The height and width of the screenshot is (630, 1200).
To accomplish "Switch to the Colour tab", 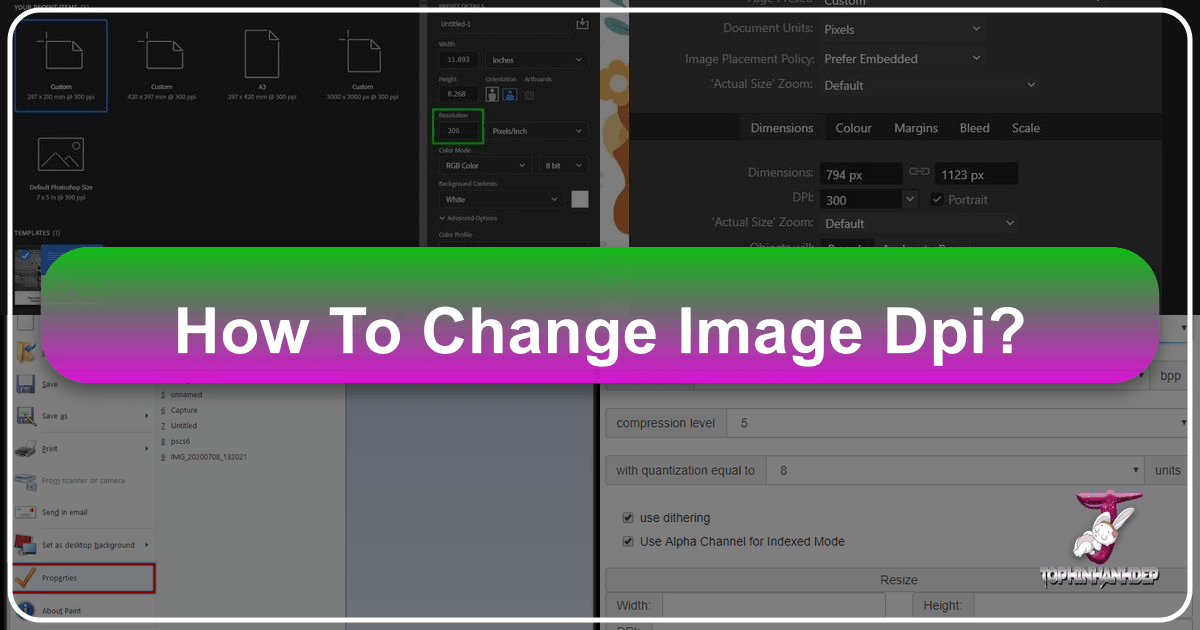I will (x=853, y=127).
